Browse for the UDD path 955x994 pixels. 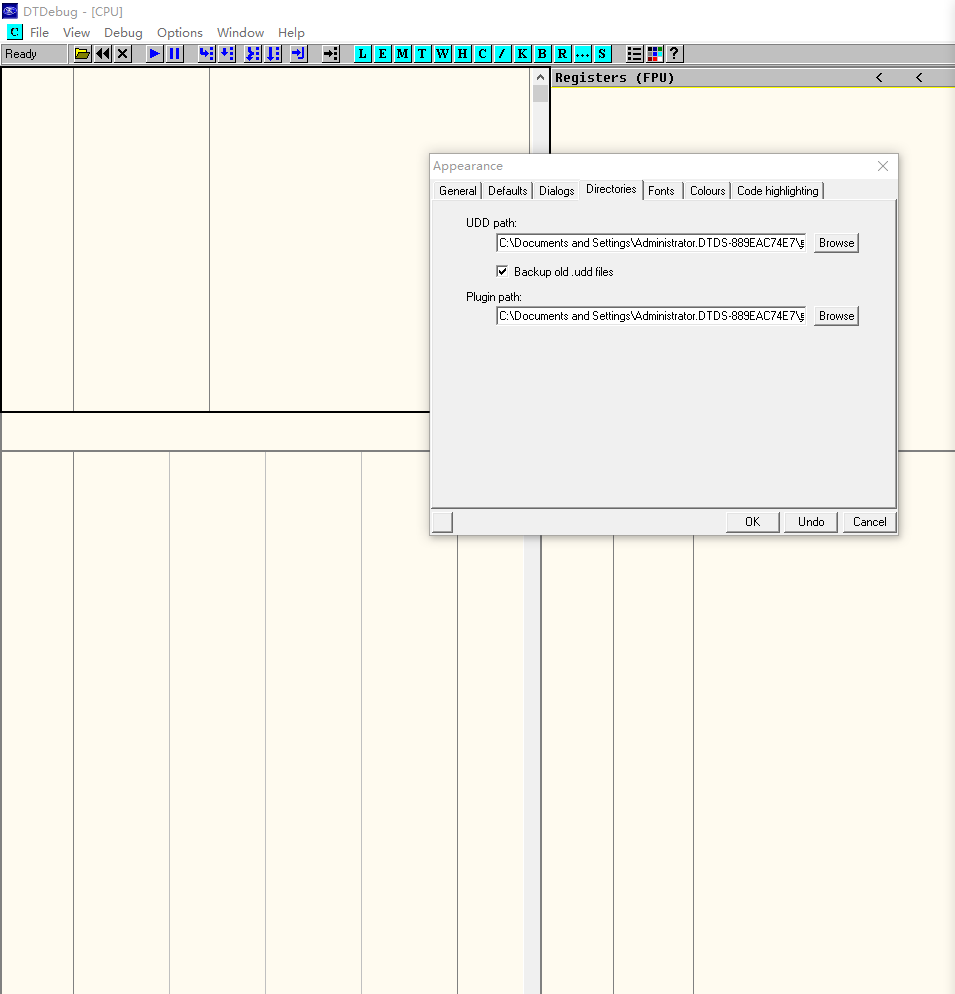pyautogui.click(x=836, y=243)
